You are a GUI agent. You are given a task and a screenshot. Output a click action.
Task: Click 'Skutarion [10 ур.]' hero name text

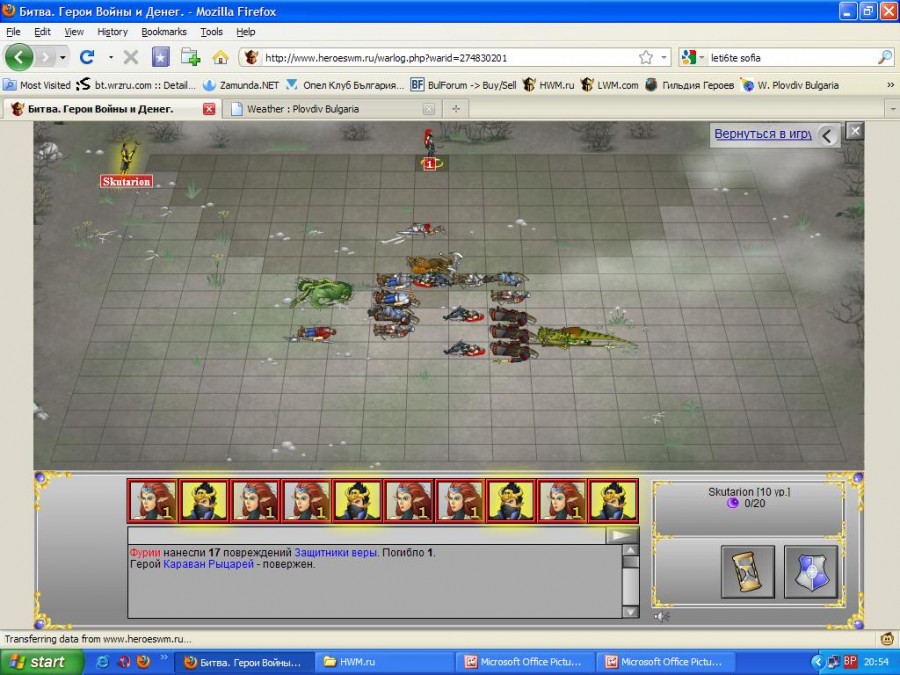click(x=748, y=492)
